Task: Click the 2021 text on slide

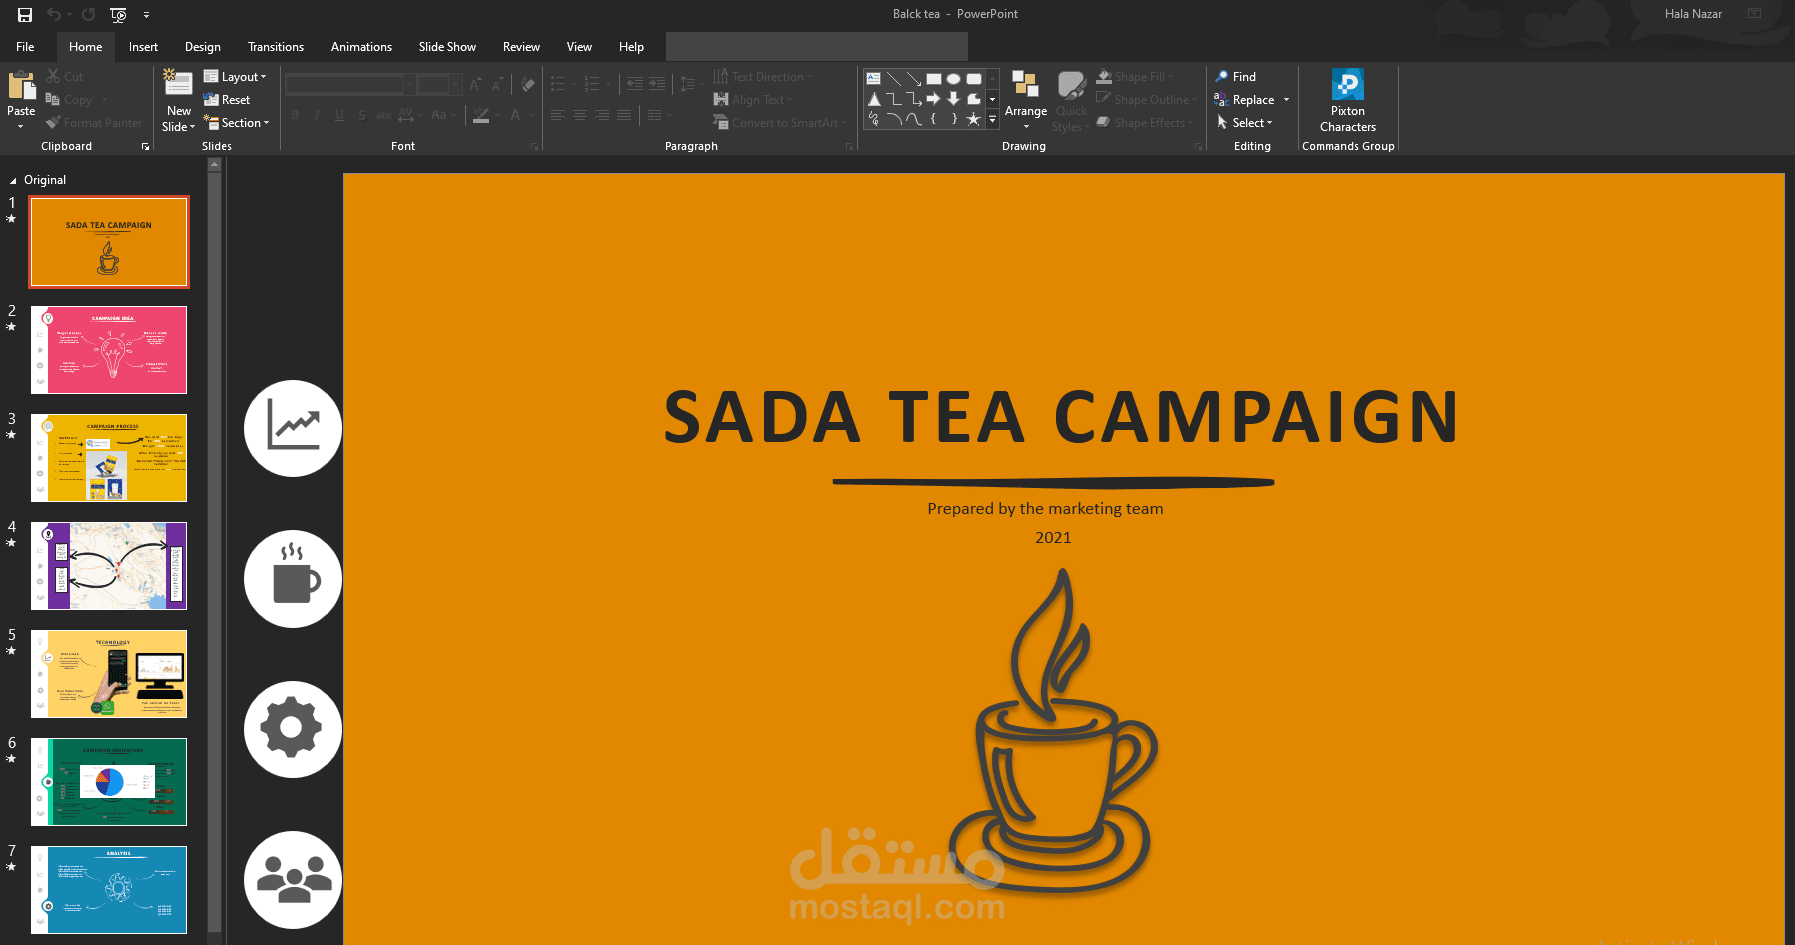Action: click(x=1053, y=538)
